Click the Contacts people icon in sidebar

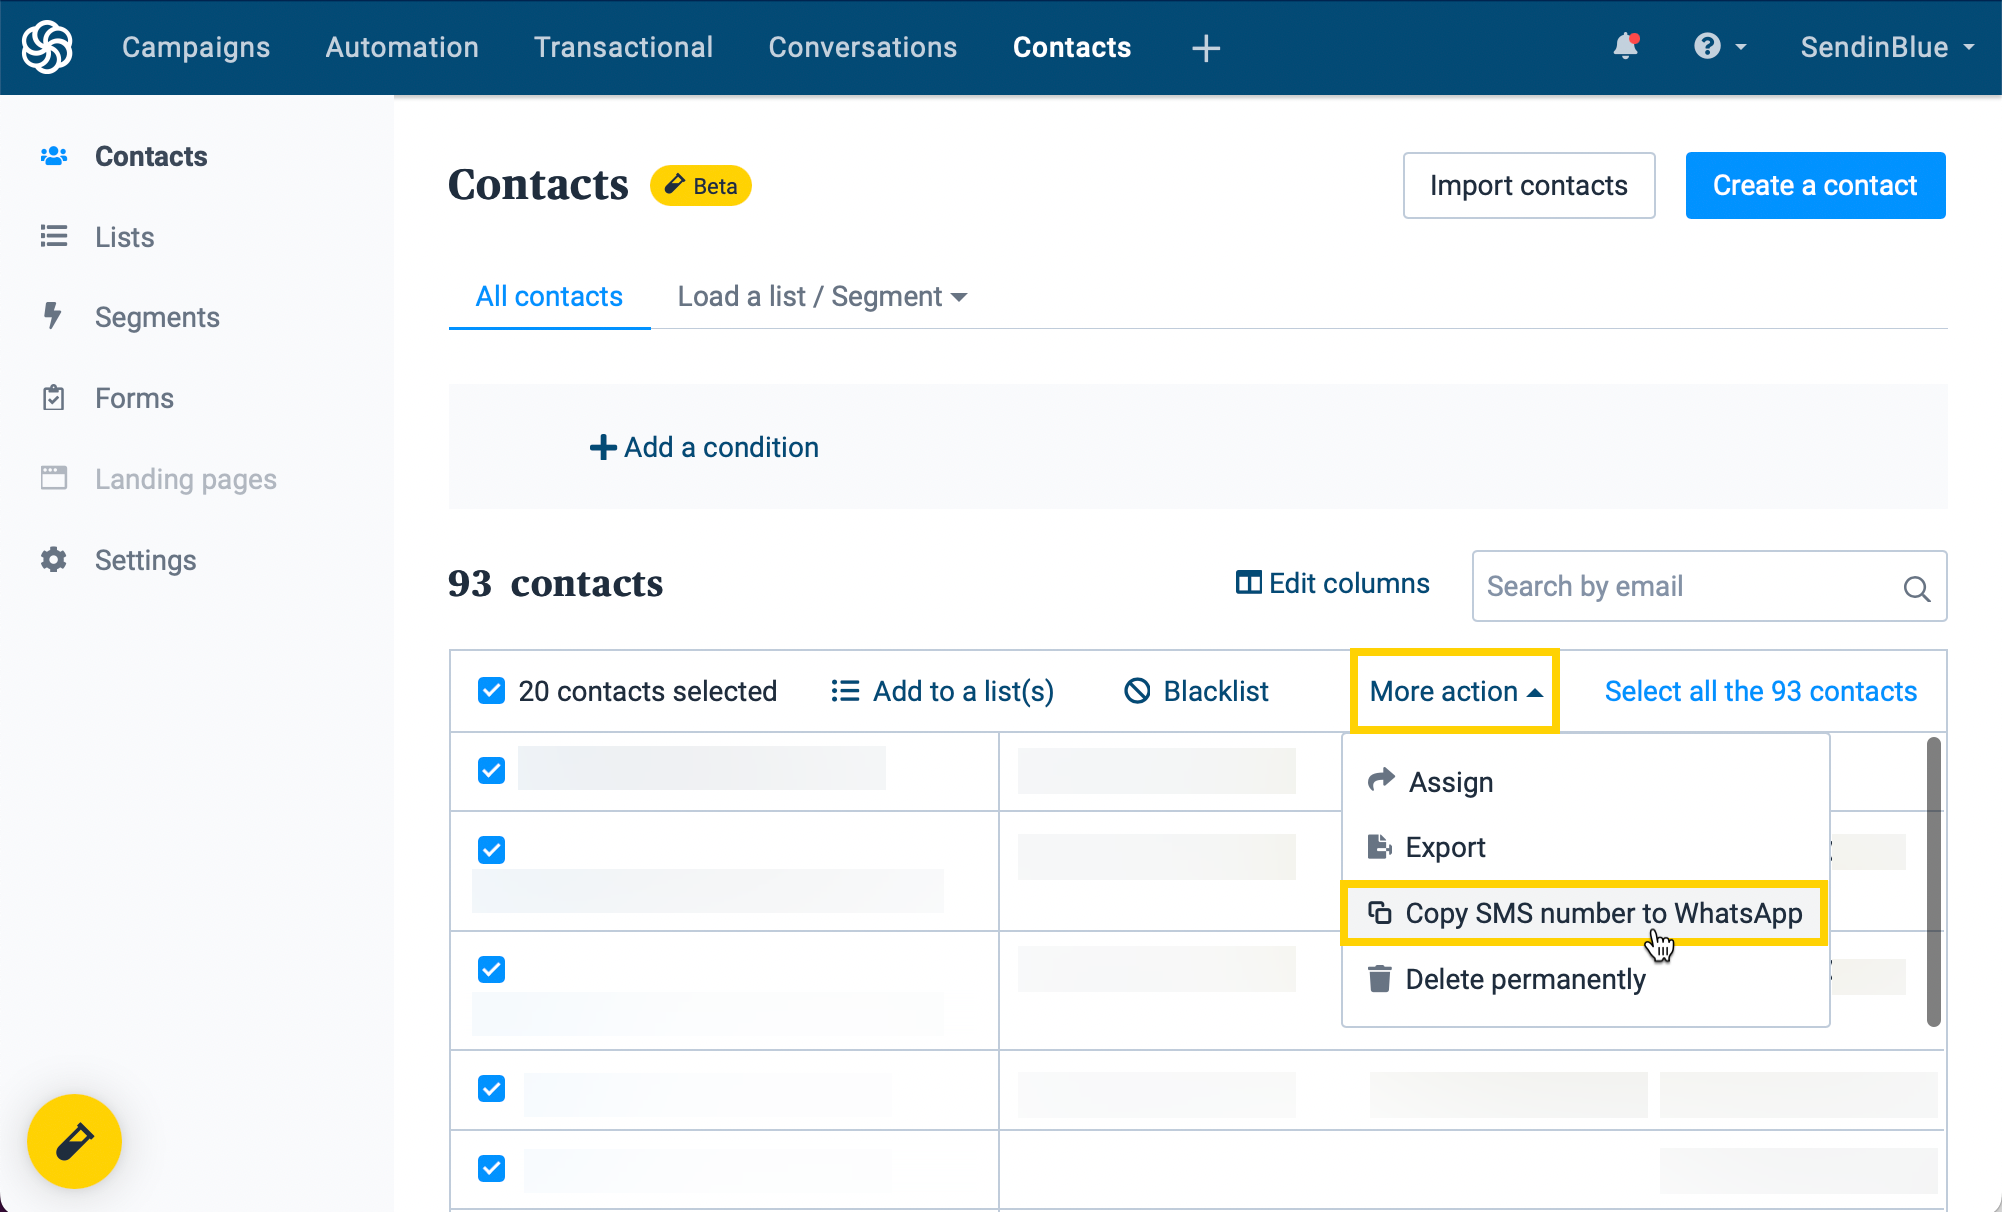click(54, 156)
